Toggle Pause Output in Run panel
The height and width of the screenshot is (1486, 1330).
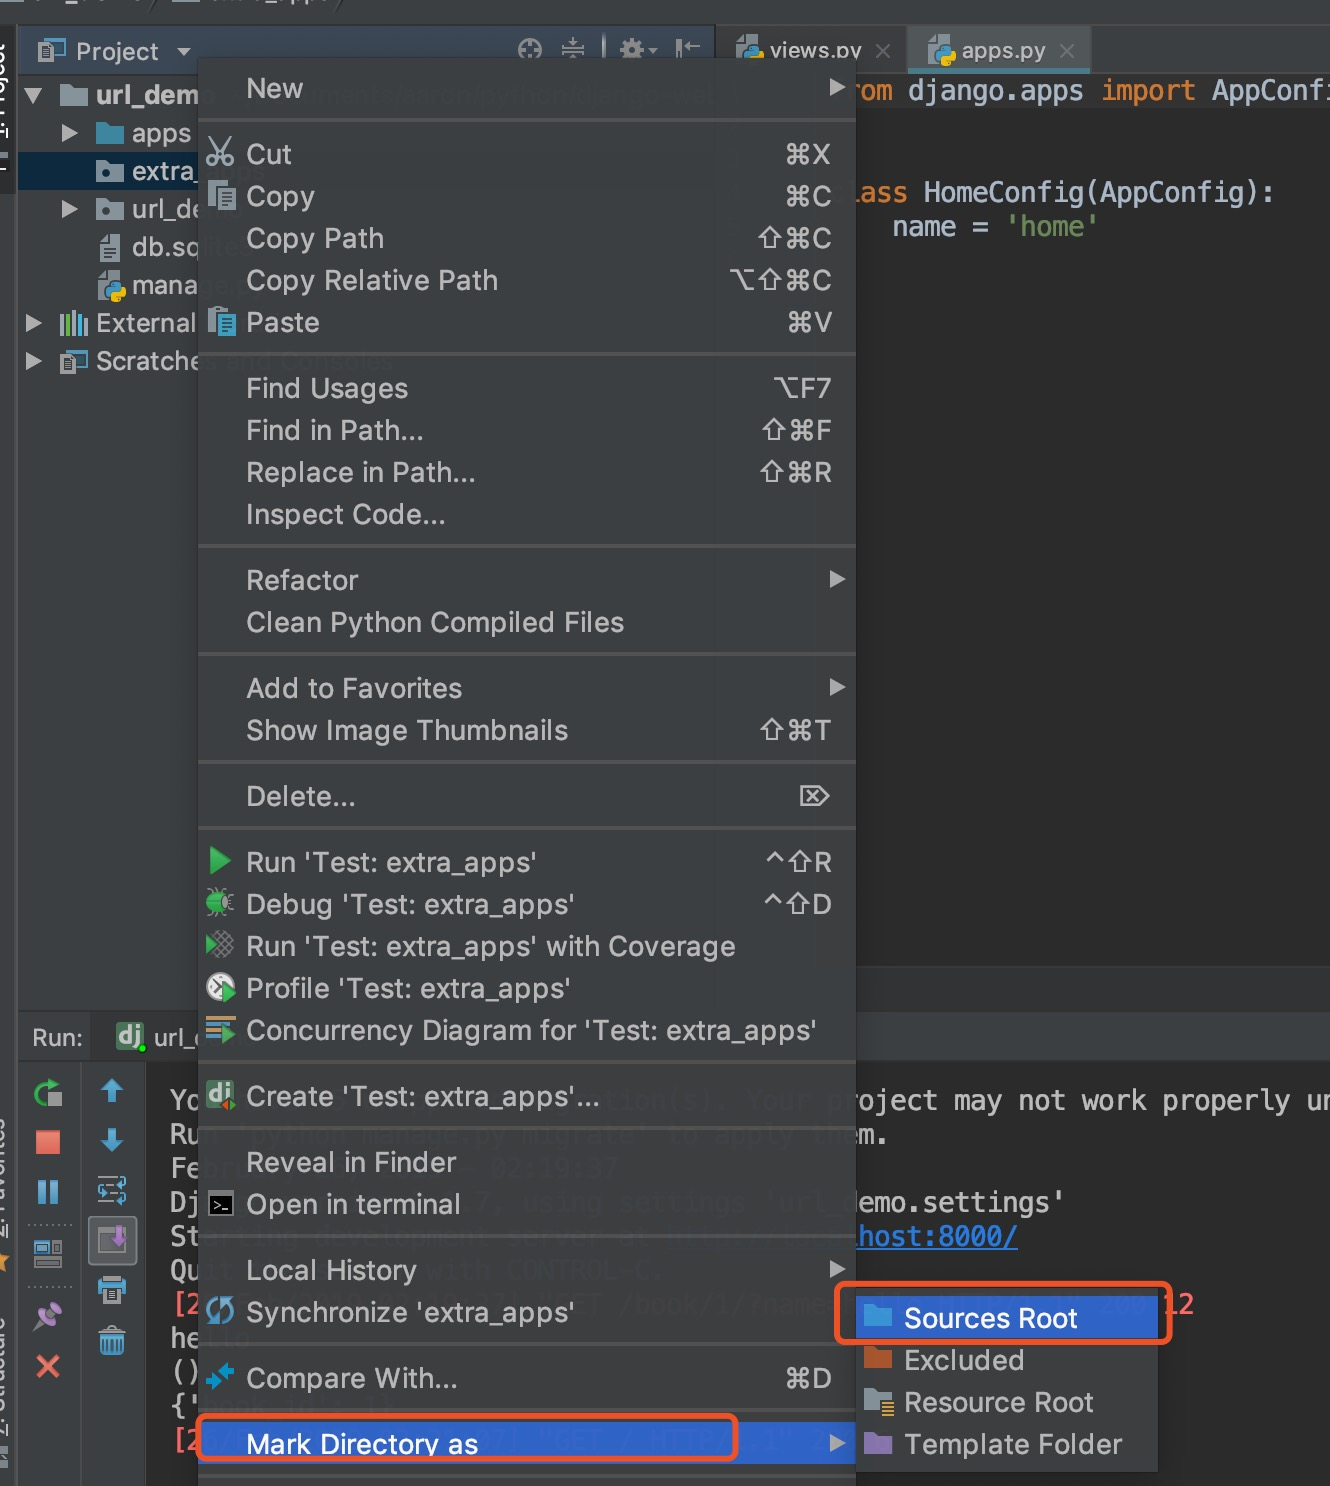[x=48, y=1191]
